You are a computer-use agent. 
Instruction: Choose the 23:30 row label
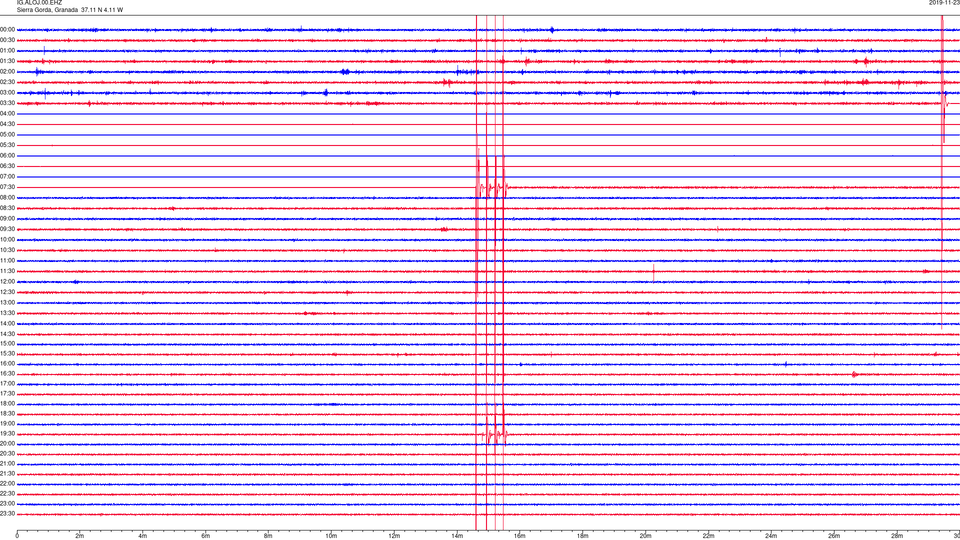[x=8, y=514]
